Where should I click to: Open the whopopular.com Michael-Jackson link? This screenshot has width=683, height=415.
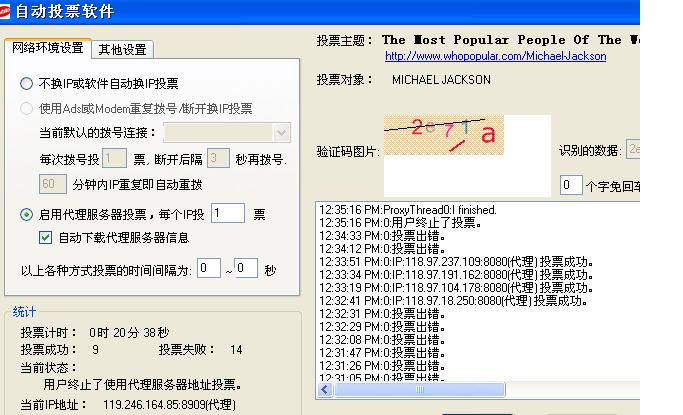click(495, 57)
